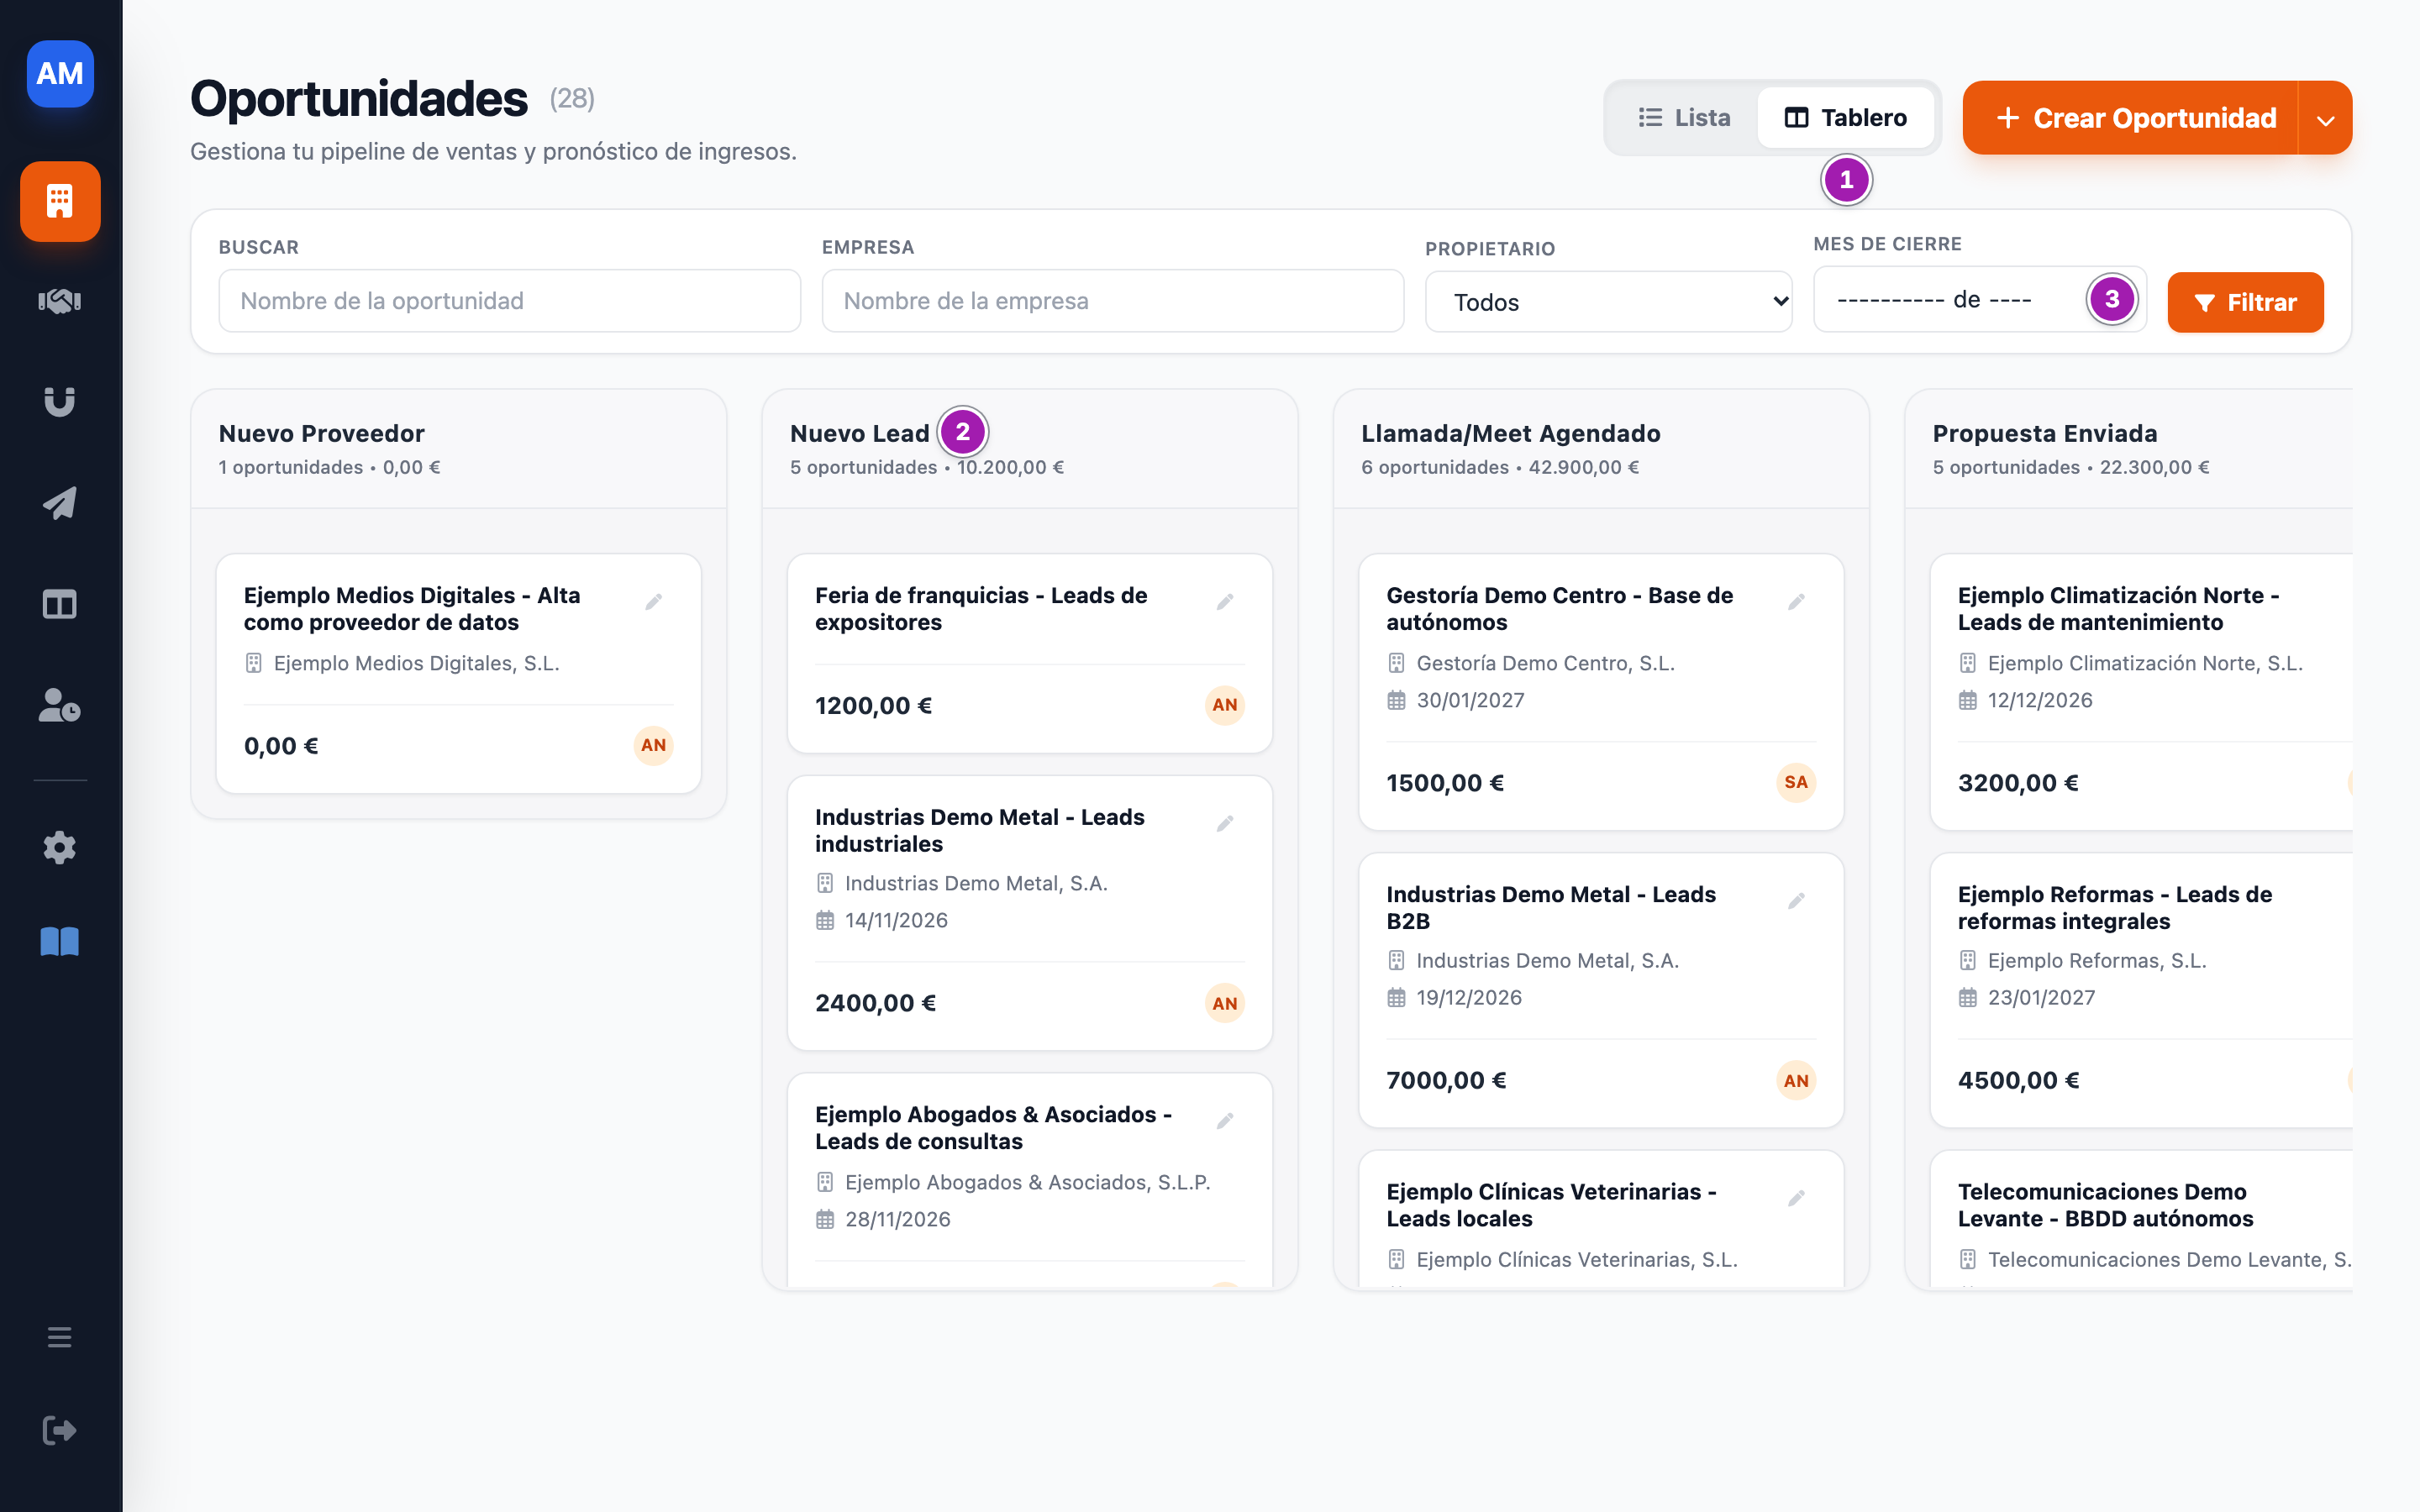Image resolution: width=2420 pixels, height=1512 pixels.
Task: Click date 14/11/2026 on Industrias card
Action: pos(896,920)
